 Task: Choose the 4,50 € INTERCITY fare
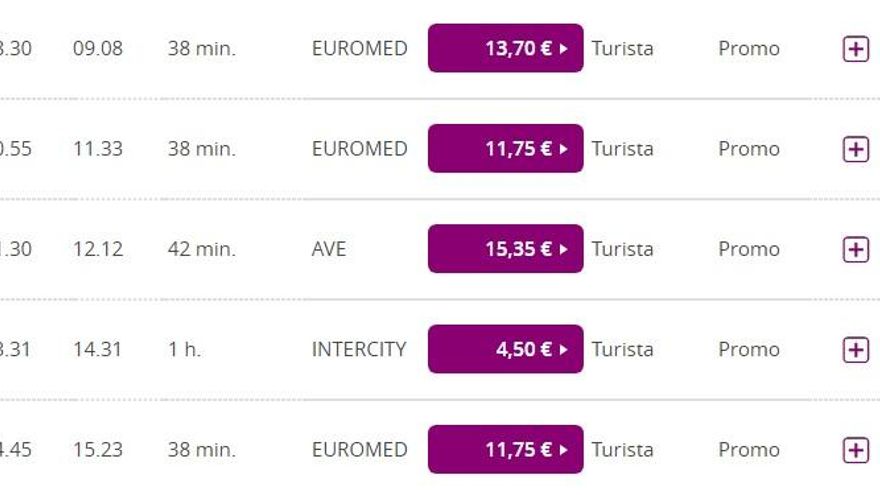tap(505, 349)
